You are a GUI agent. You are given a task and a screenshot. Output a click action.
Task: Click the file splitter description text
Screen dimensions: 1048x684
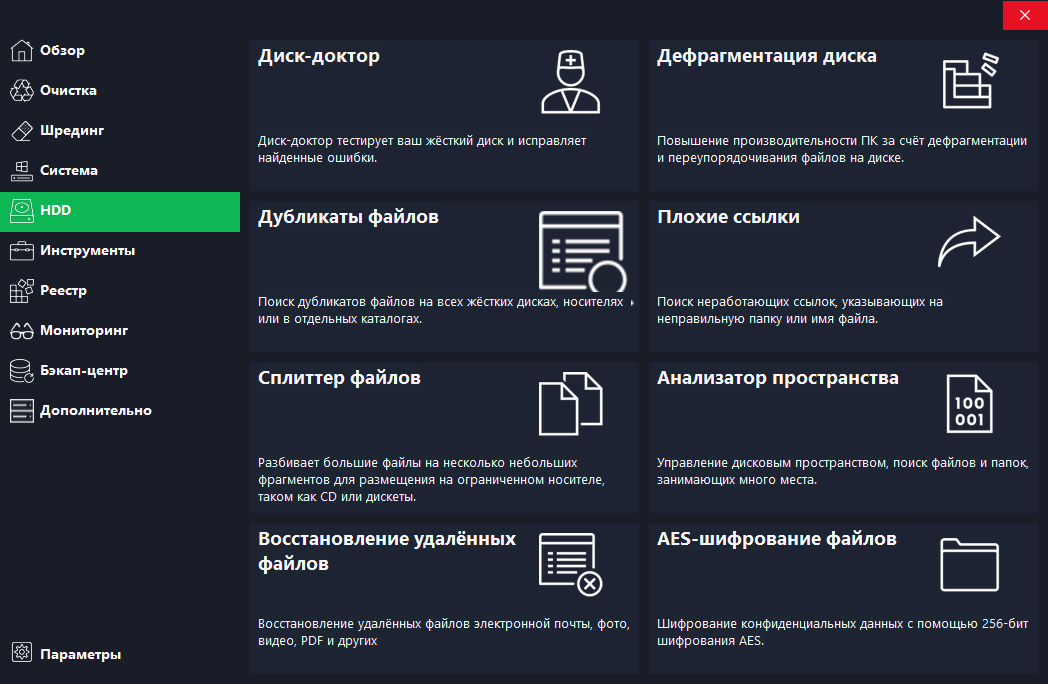click(x=431, y=480)
